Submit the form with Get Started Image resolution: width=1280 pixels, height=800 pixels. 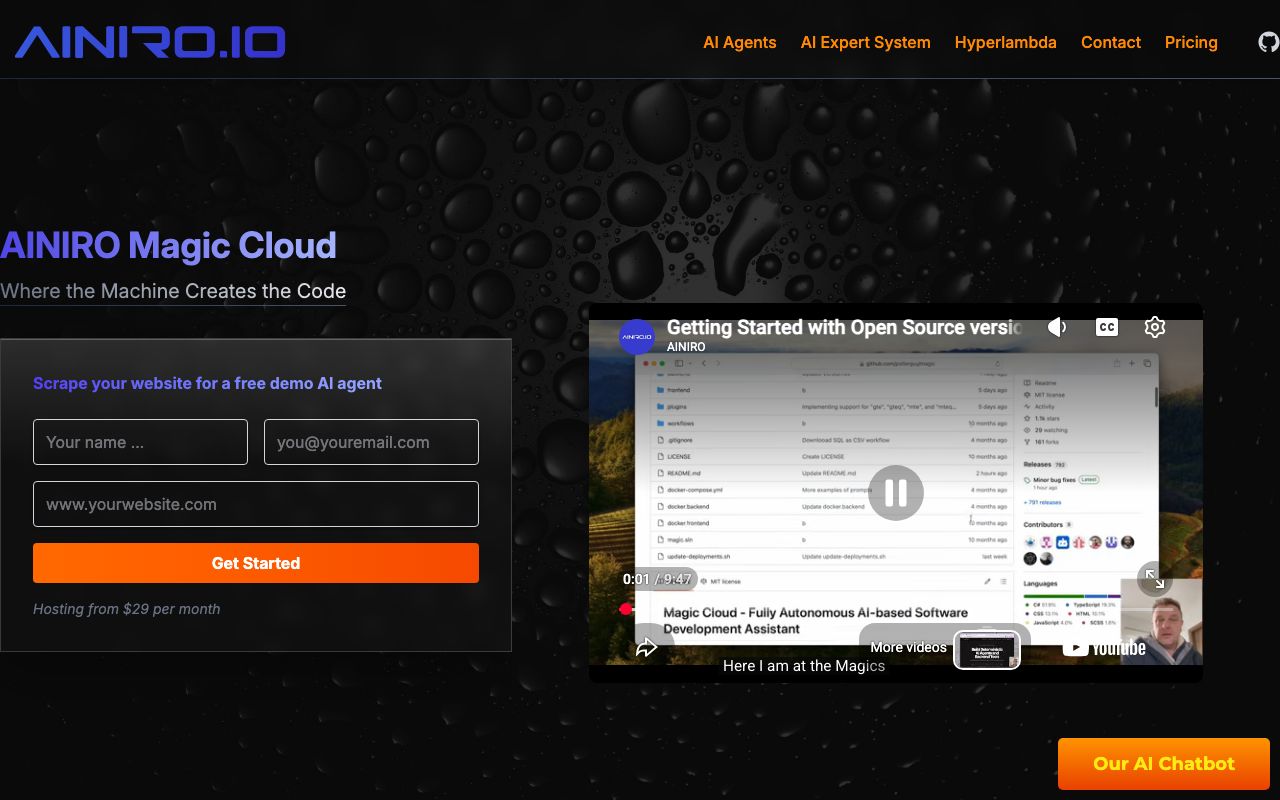[256, 563]
